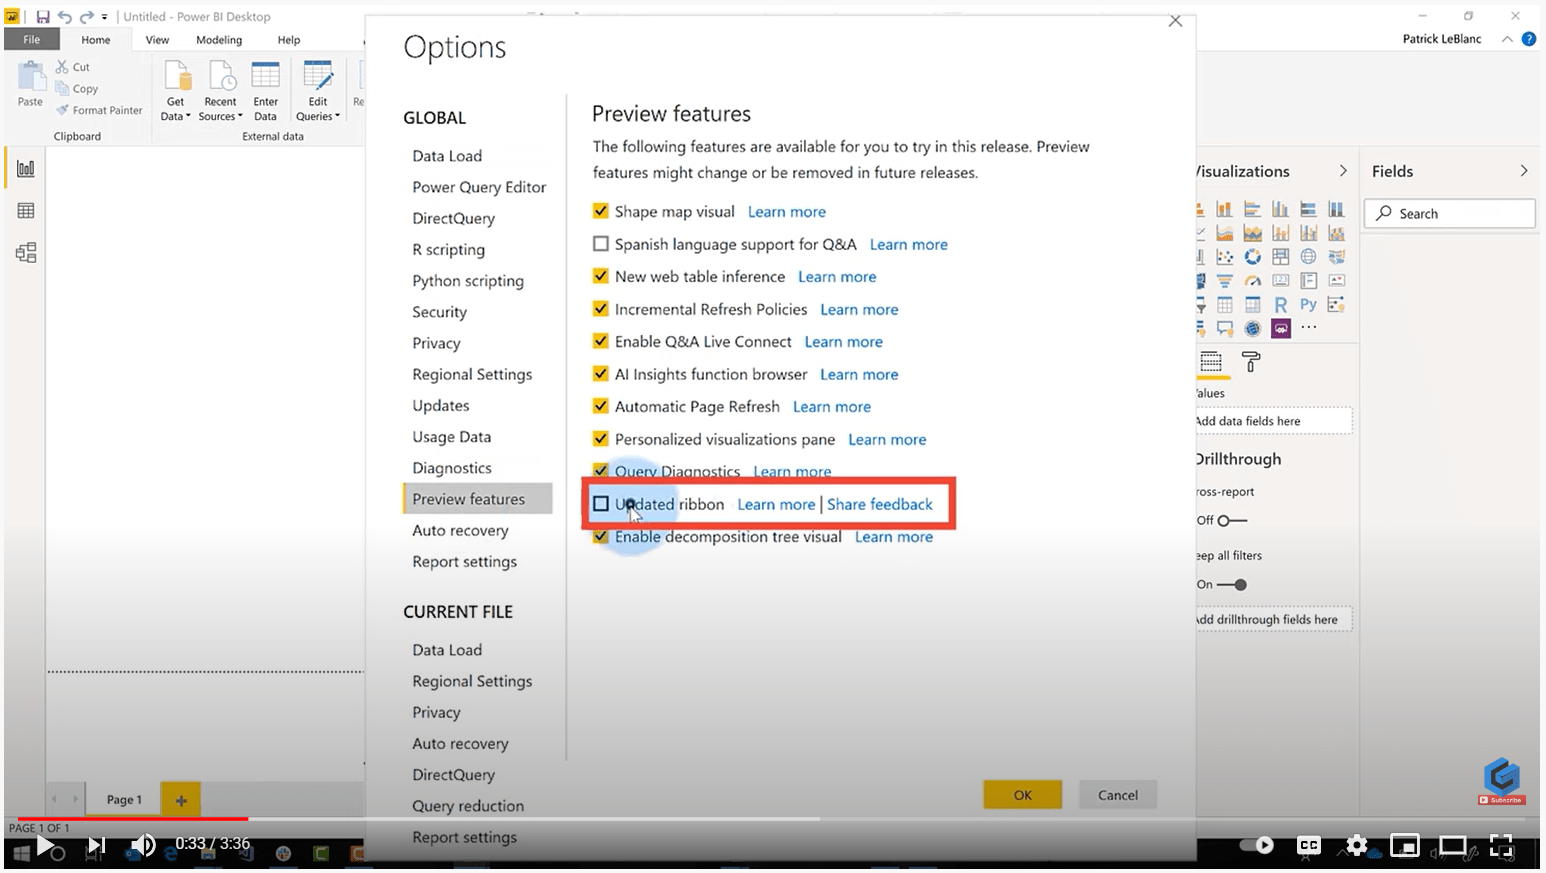Screen dimensions: 1546x873
Task: Uncheck Enable decomposition tree visual
Action: coord(600,536)
